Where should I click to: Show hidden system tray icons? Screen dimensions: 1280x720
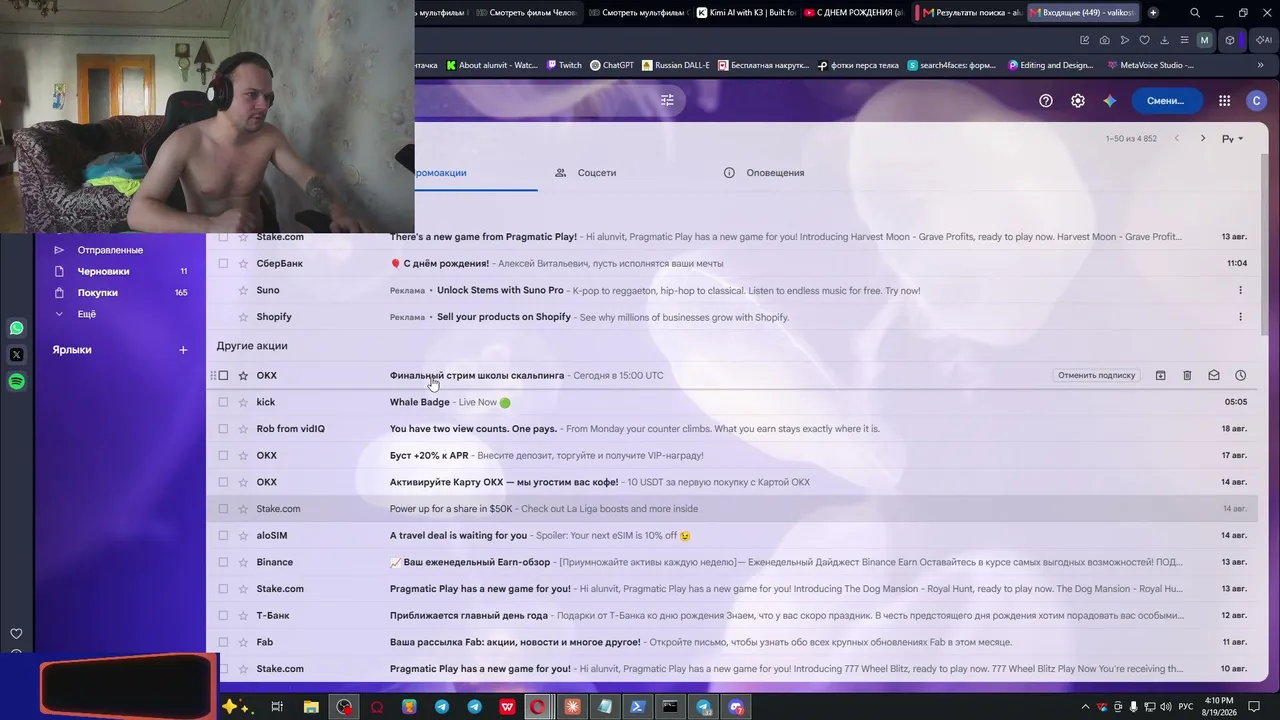[x=1087, y=707]
